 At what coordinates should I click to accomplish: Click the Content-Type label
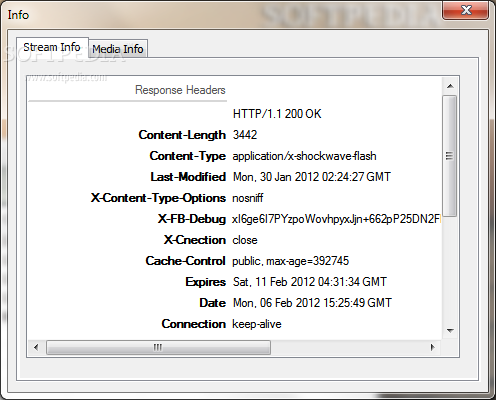coord(188,156)
